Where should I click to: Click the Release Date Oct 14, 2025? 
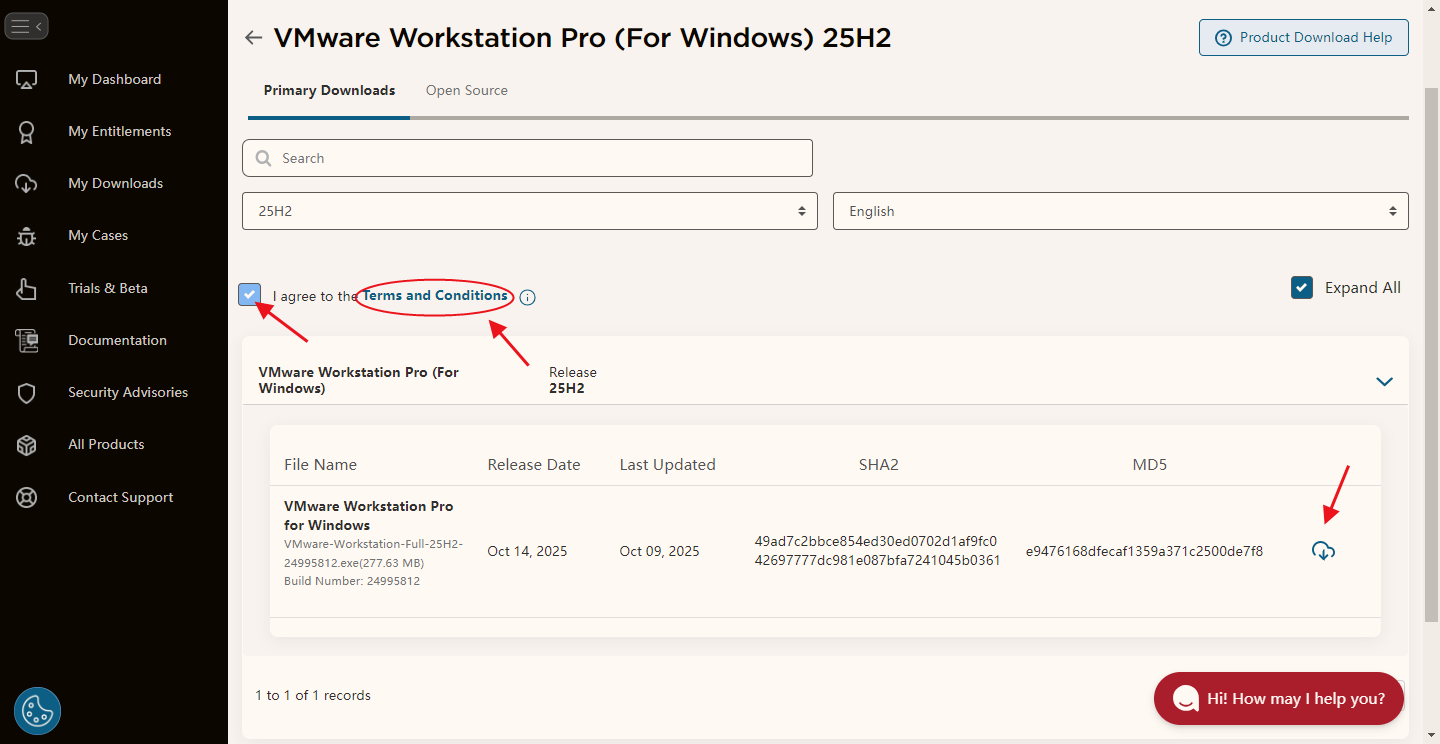coord(528,551)
